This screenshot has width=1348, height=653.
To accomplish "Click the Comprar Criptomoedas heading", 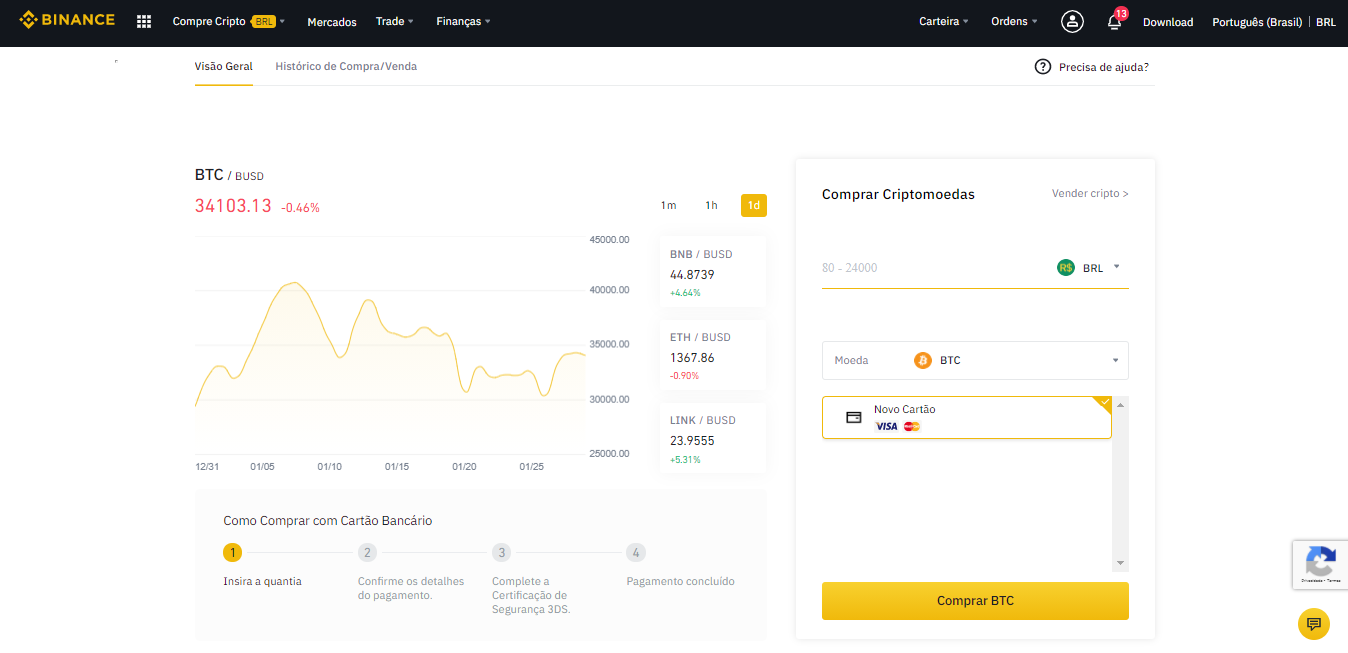I will pyautogui.click(x=898, y=194).
